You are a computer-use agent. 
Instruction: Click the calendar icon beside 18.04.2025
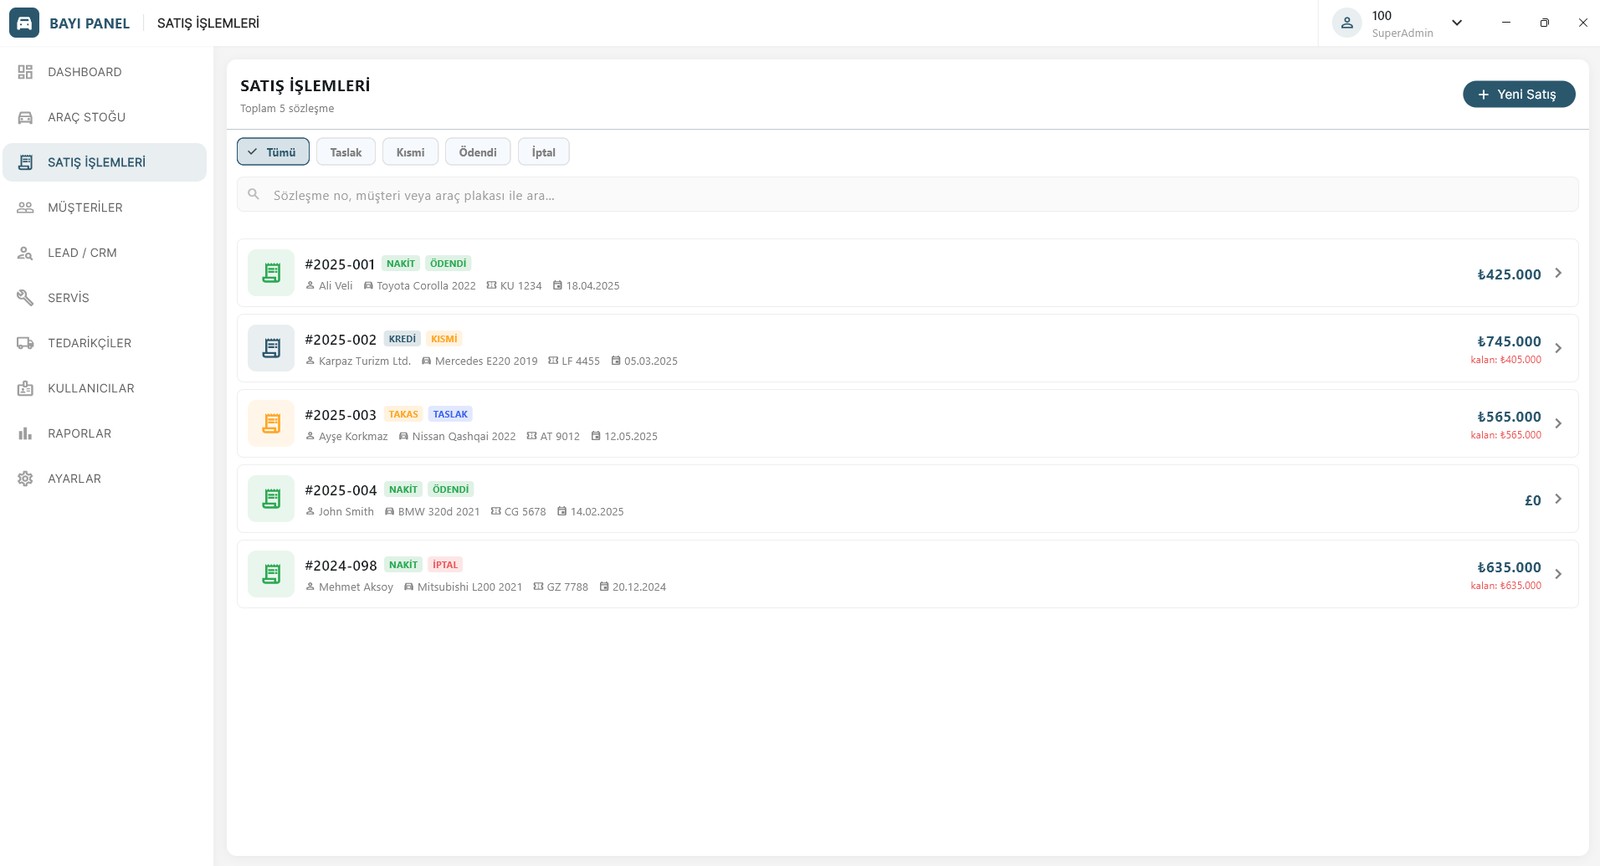point(558,286)
